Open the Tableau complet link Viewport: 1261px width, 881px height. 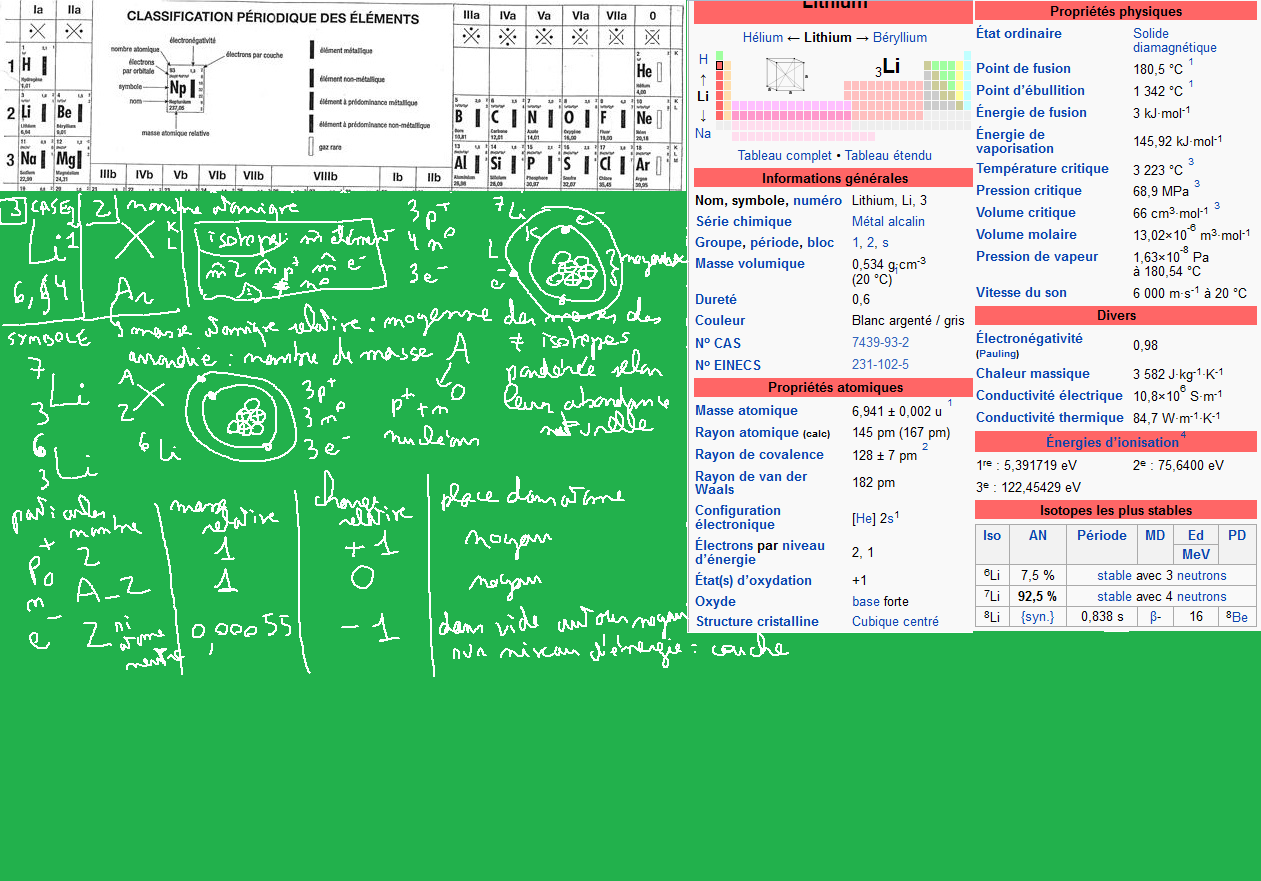pyautogui.click(x=784, y=155)
